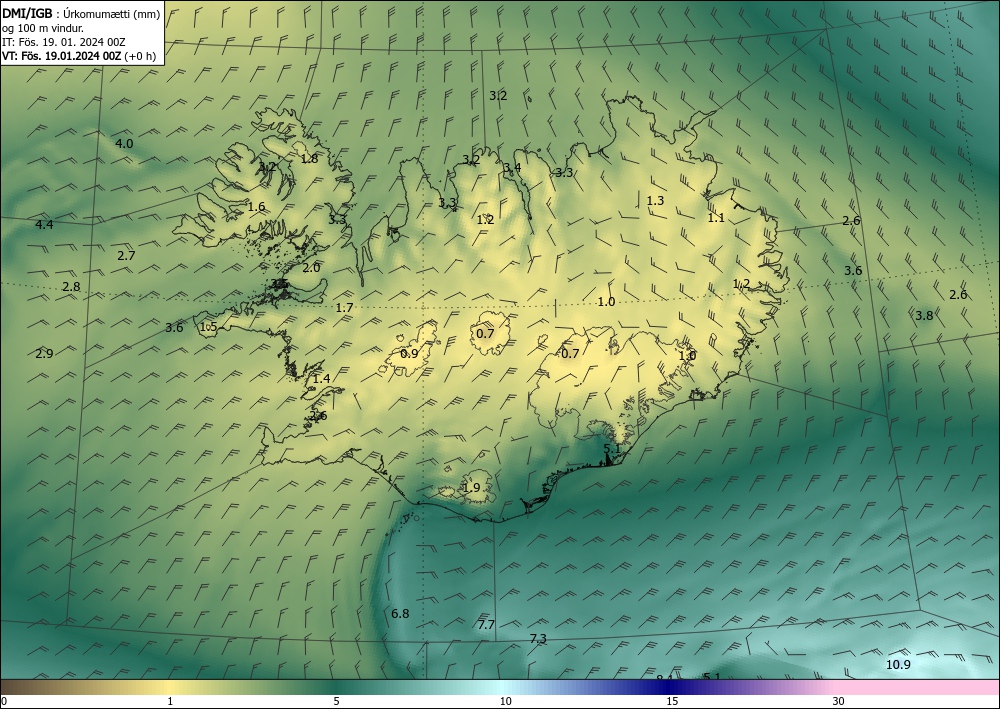Click the "DMI/IGB : Úrkomumætti (mm)" title line
This screenshot has height=709, width=1000.
point(81,15)
